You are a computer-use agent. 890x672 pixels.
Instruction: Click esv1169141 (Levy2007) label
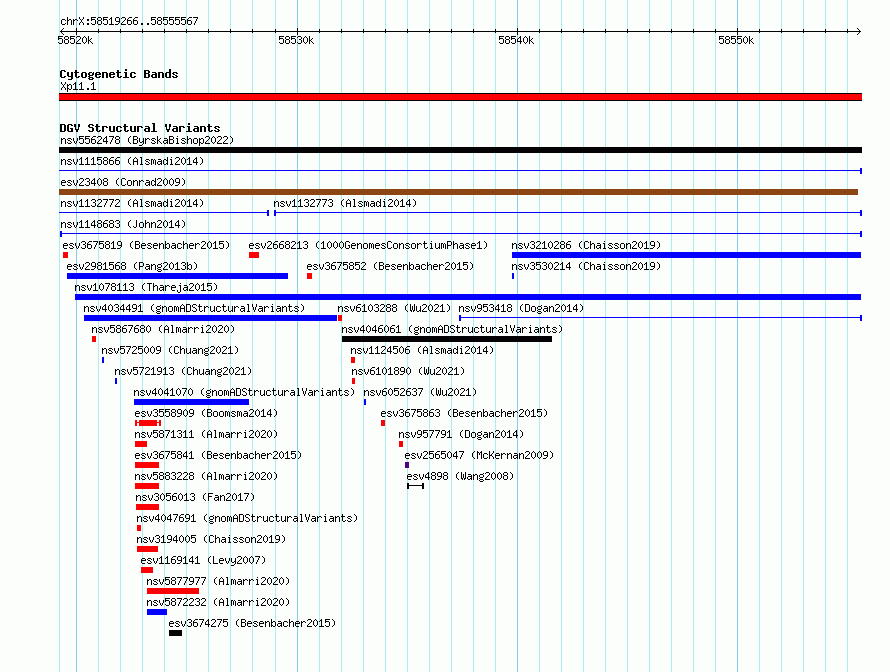click(203, 560)
